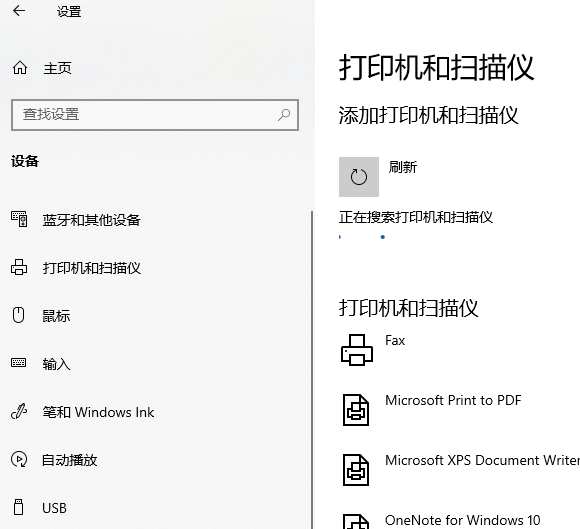Screen dimensions: 580x529
Task: Click the keyboard icon beside 输入
Action: pyautogui.click(x=18, y=363)
